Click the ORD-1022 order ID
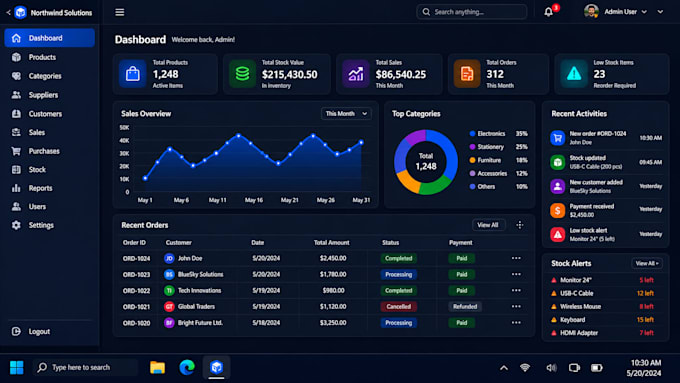Viewport: 680px width, 383px height. pyautogui.click(x=136, y=291)
